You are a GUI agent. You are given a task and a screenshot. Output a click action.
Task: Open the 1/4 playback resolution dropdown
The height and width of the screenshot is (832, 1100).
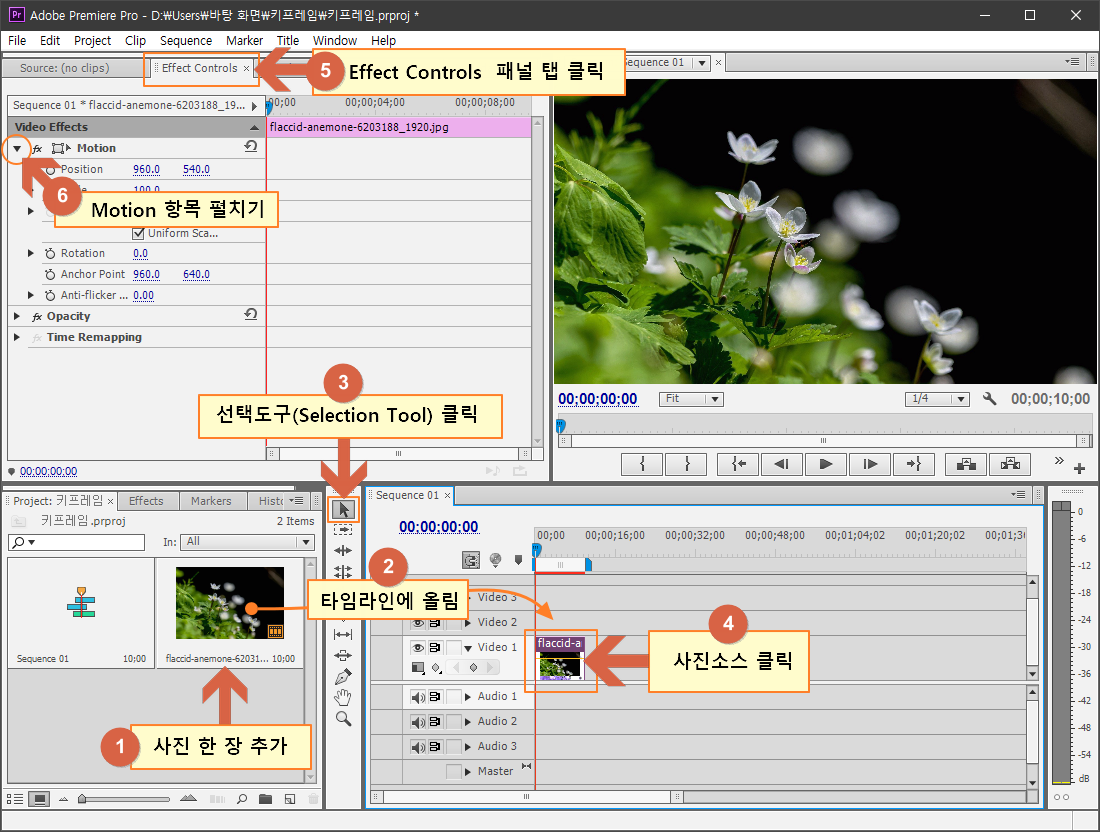pyautogui.click(x=937, y=398)
